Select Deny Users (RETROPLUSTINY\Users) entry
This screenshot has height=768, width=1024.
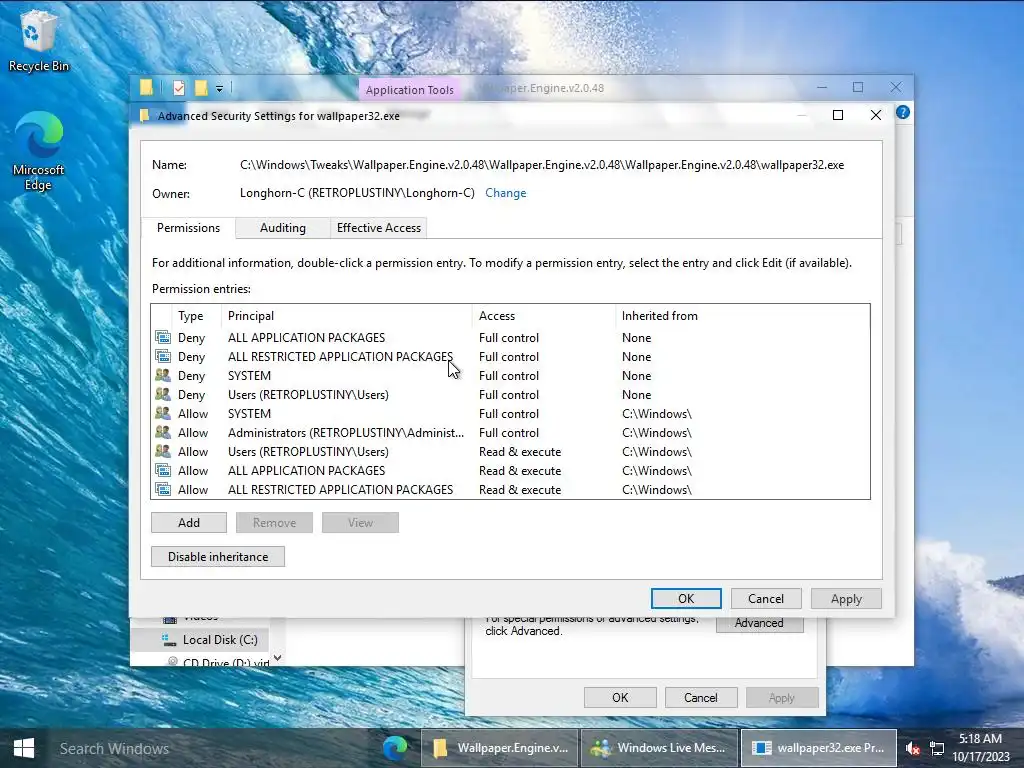pyautogui.click(x=510, y=394)
